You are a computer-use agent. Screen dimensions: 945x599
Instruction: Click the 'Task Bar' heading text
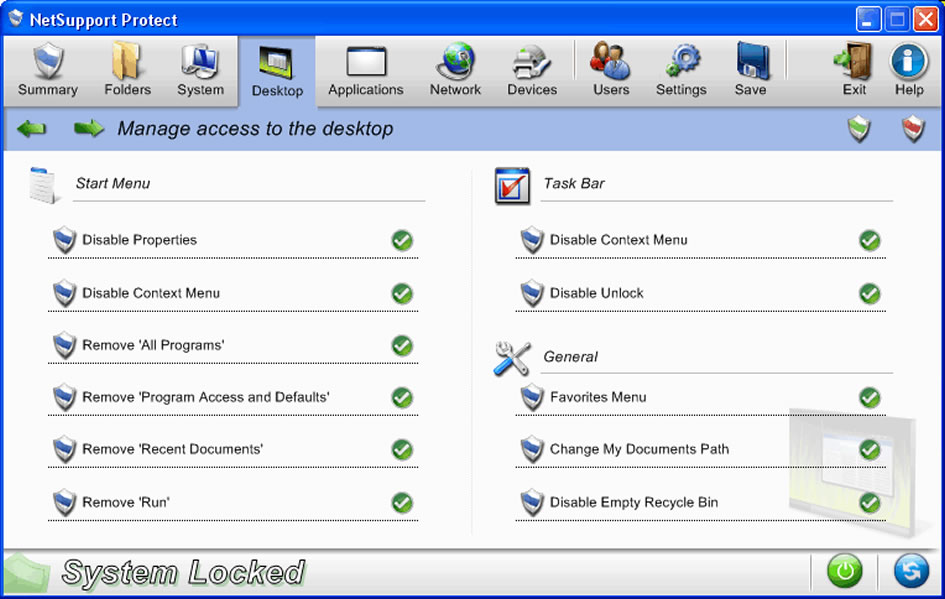click(x=574, y=183)
